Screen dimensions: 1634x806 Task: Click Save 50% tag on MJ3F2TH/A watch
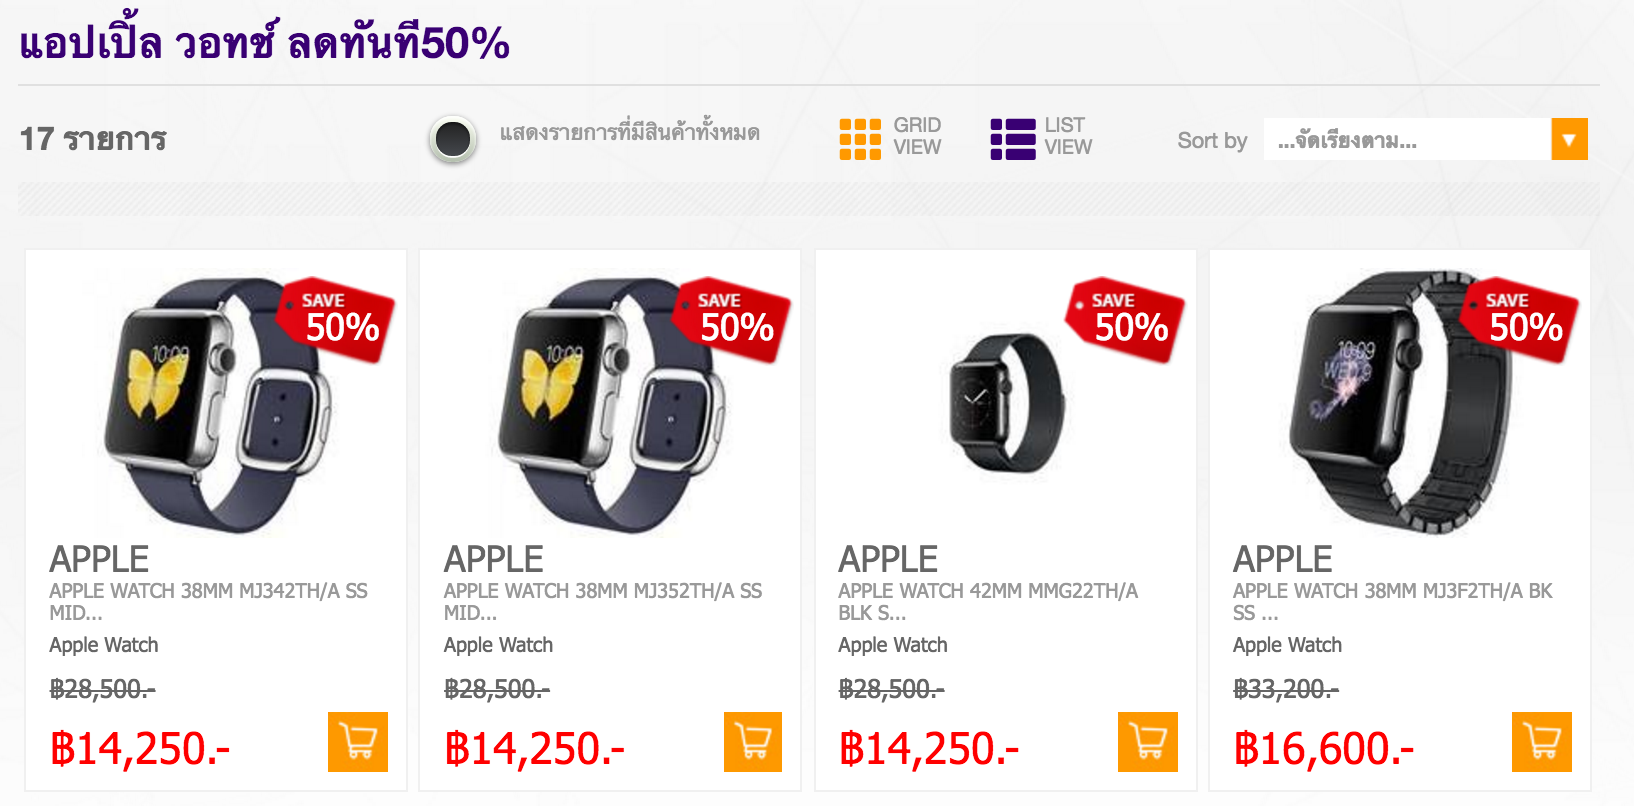(1521, 320)
